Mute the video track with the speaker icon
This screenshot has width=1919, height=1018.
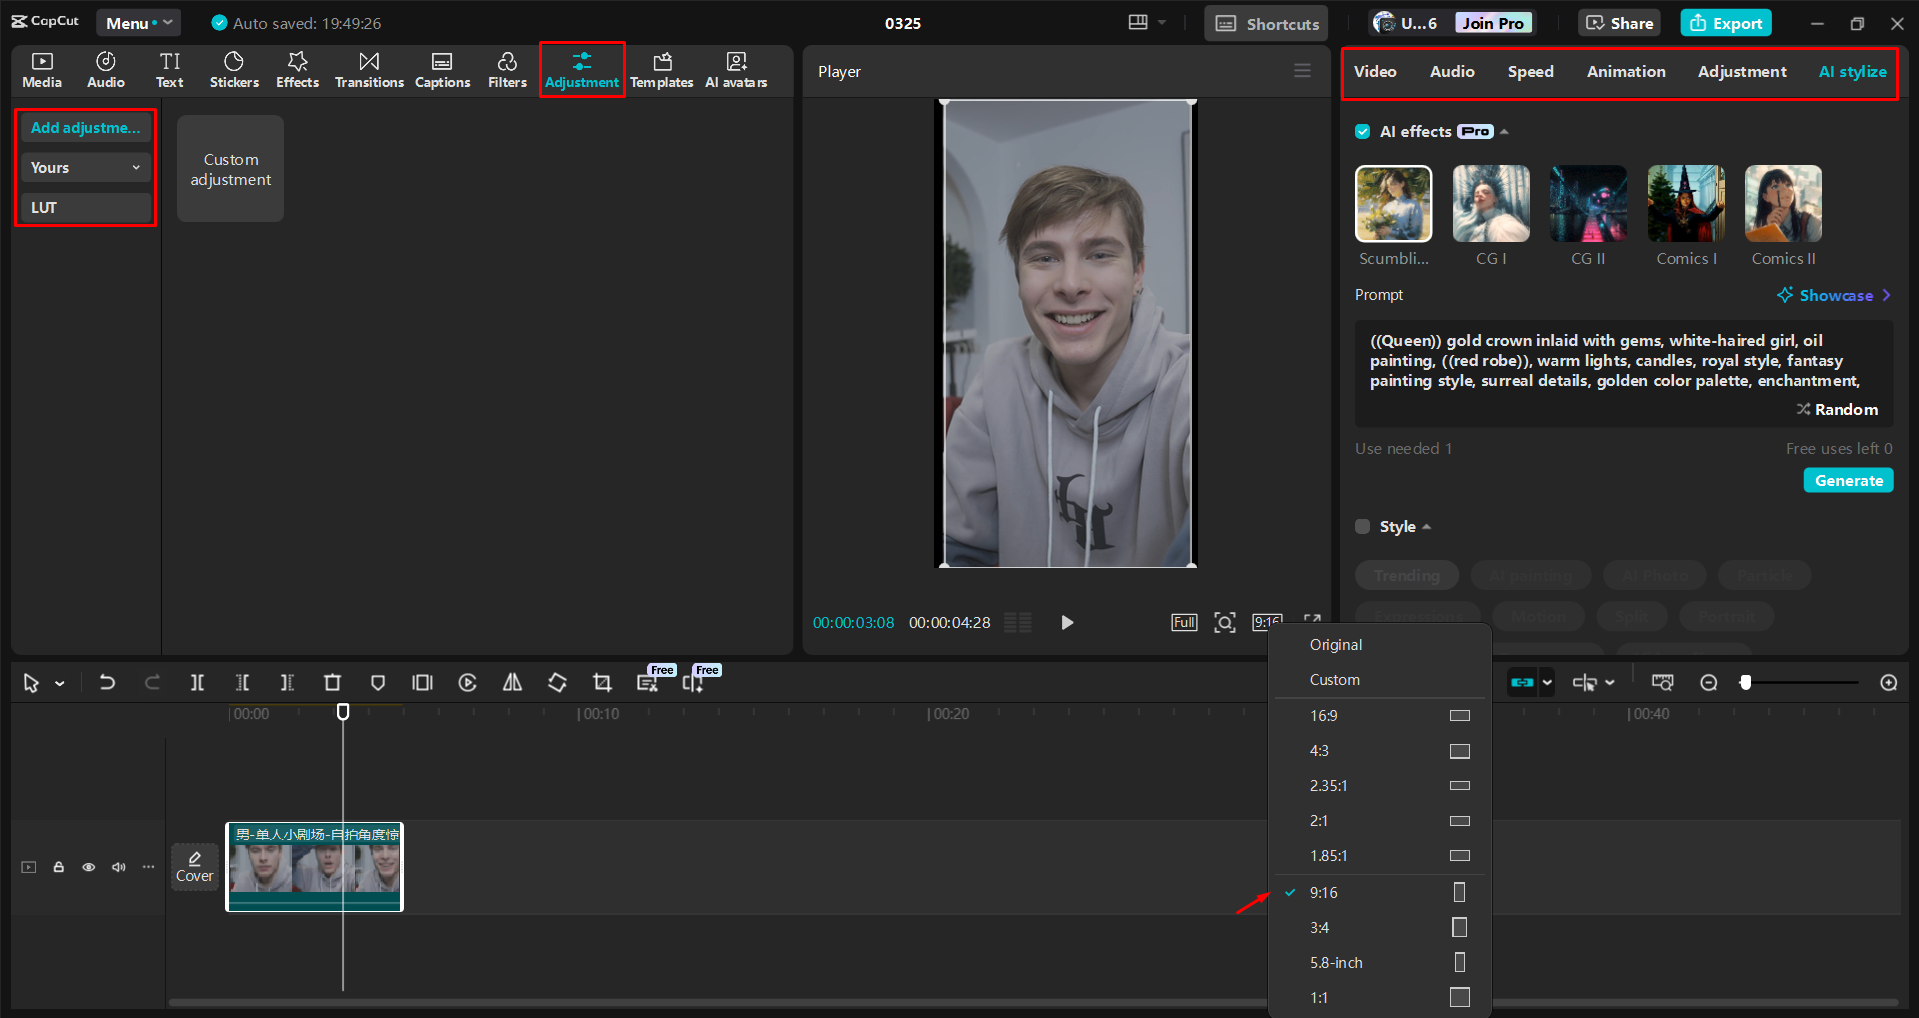point(118,867)
